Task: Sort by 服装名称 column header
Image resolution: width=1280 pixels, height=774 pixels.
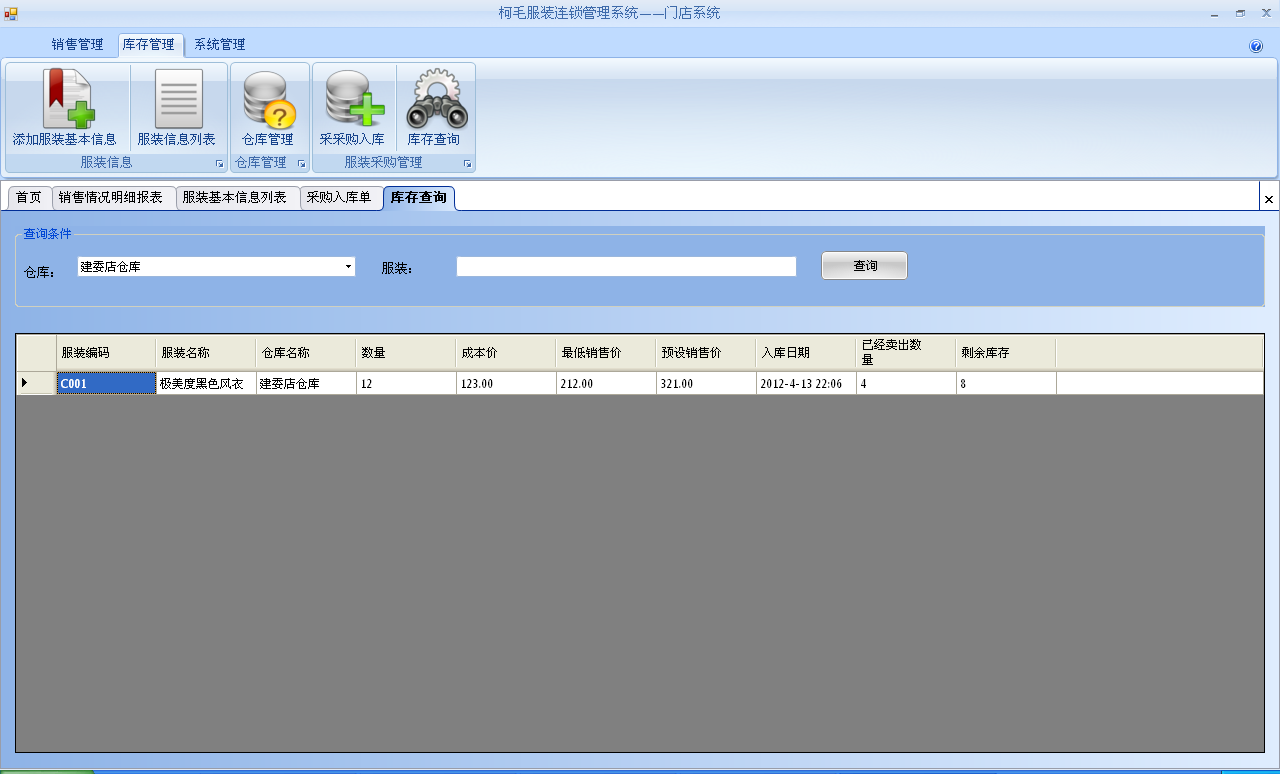Action: point(206,353)
